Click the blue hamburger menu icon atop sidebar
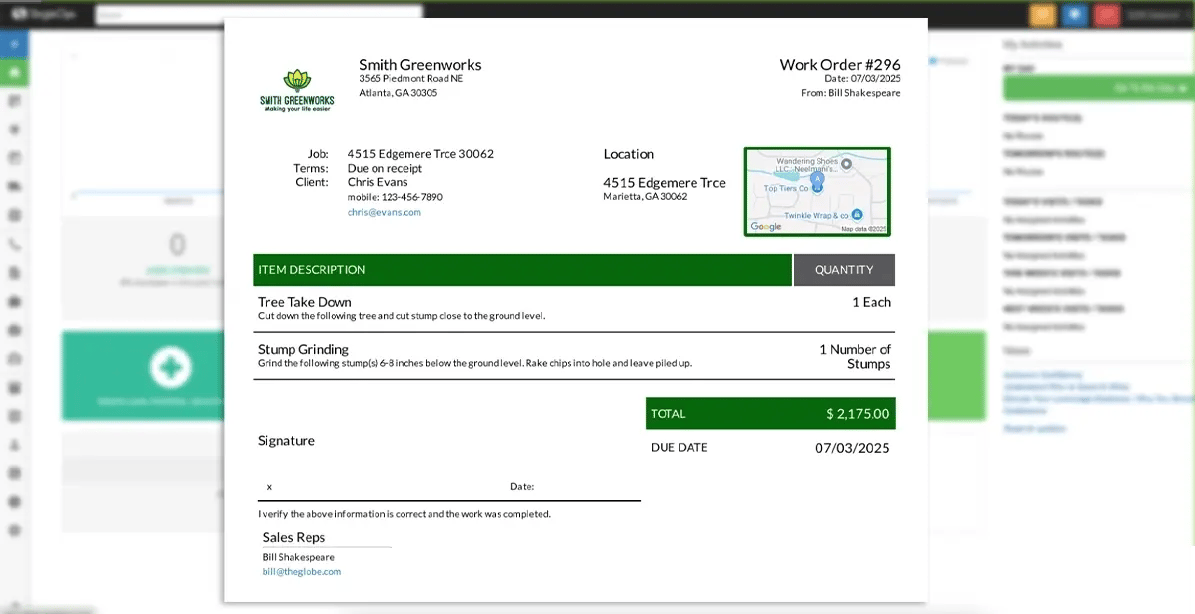 point(14,45)
